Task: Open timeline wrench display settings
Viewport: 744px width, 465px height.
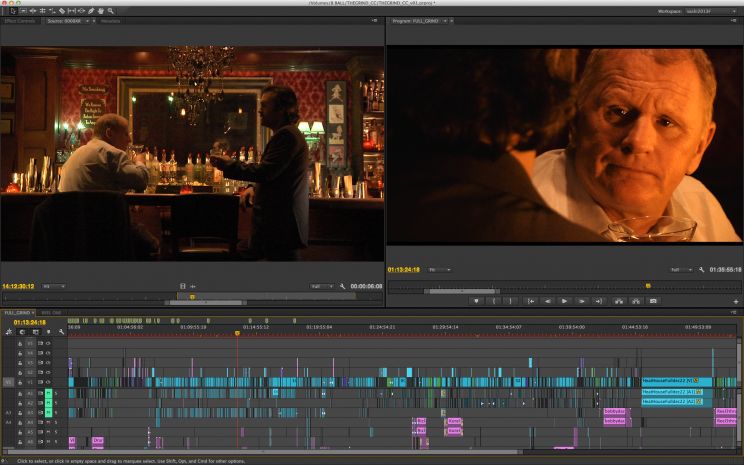Action: (61, 331)
